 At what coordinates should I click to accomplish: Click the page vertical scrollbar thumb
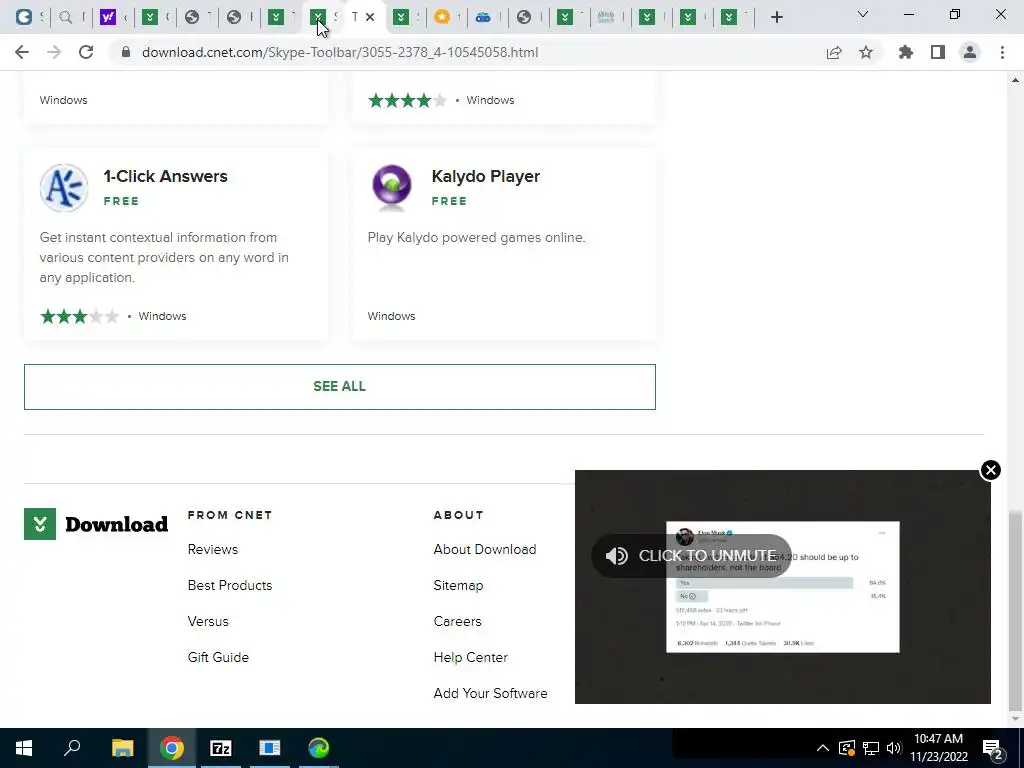point(1015,609)
